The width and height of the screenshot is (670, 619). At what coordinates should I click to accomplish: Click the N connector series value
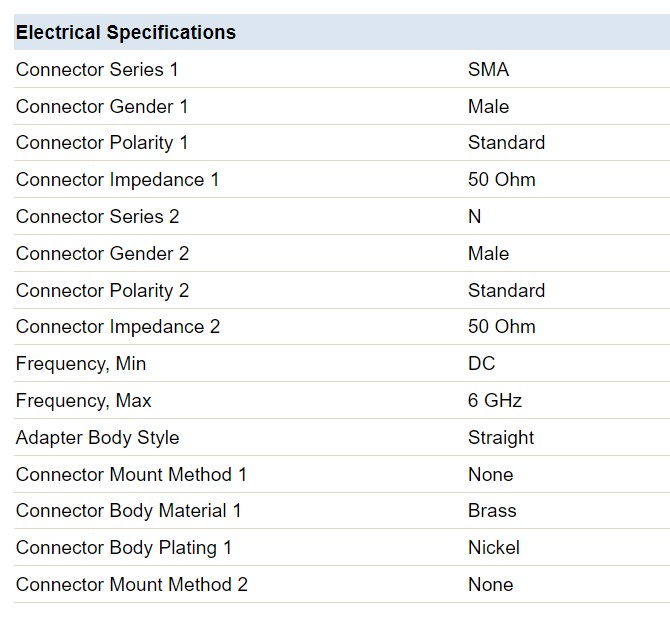pos(474,217)
